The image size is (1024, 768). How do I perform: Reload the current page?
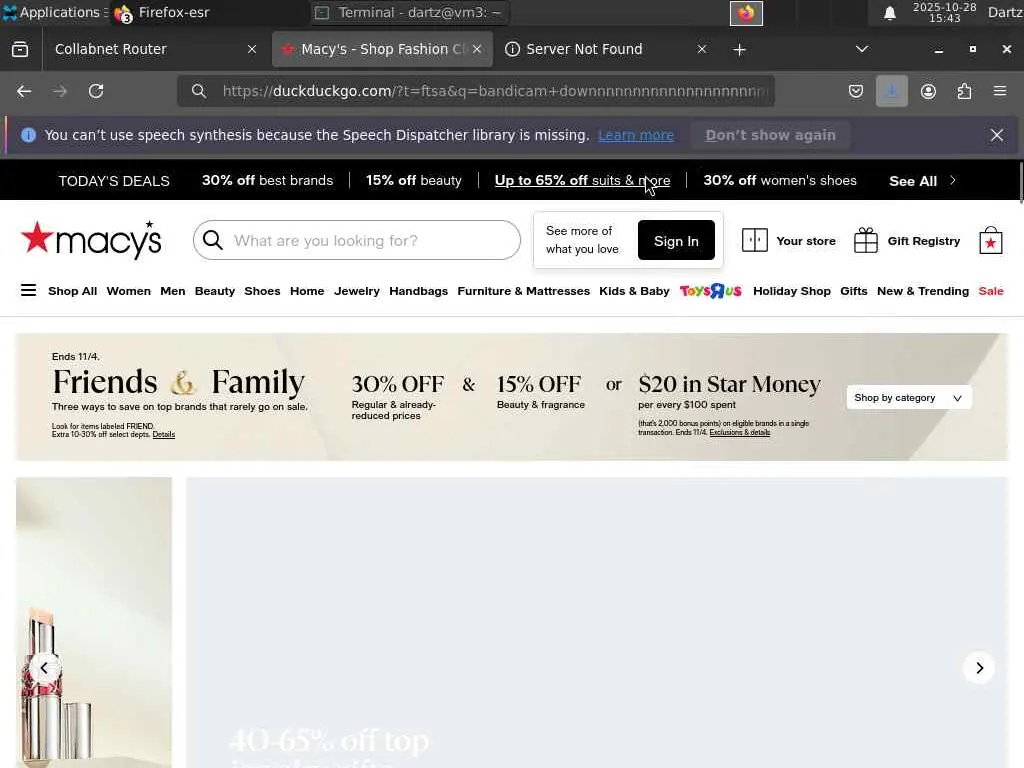click(x=96, y=91)
